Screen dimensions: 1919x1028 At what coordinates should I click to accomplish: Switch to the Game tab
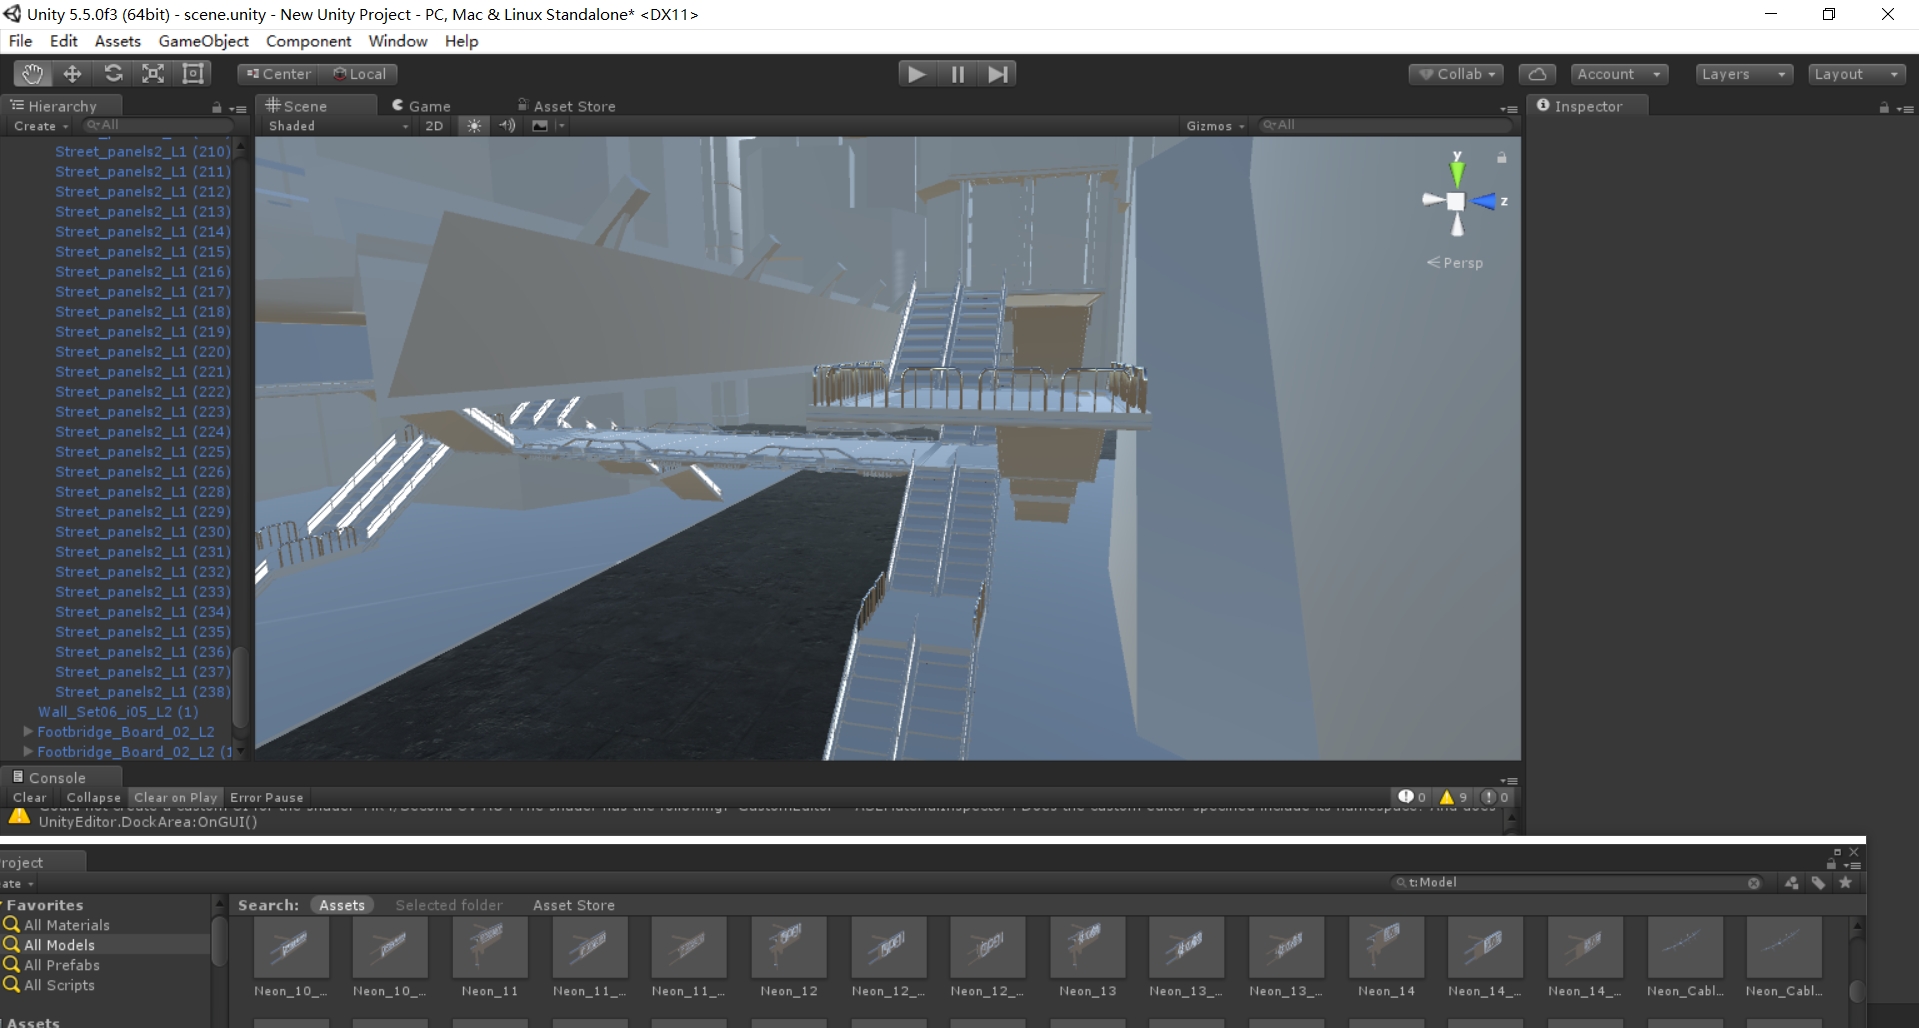(x=421, y=106)
